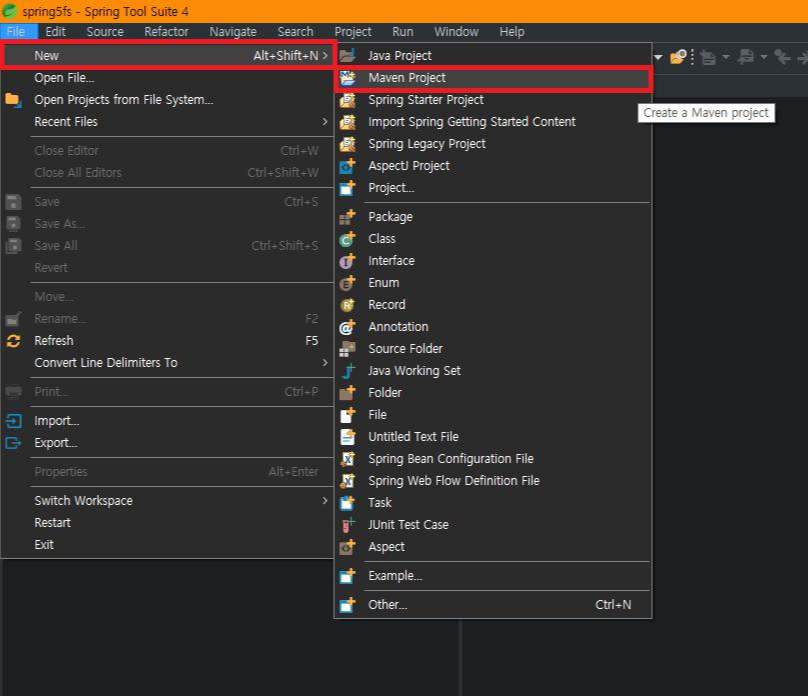This screenshot has width=808, height=696.
Task: Click the Import icon in the File menu
Action: point(13,421)
